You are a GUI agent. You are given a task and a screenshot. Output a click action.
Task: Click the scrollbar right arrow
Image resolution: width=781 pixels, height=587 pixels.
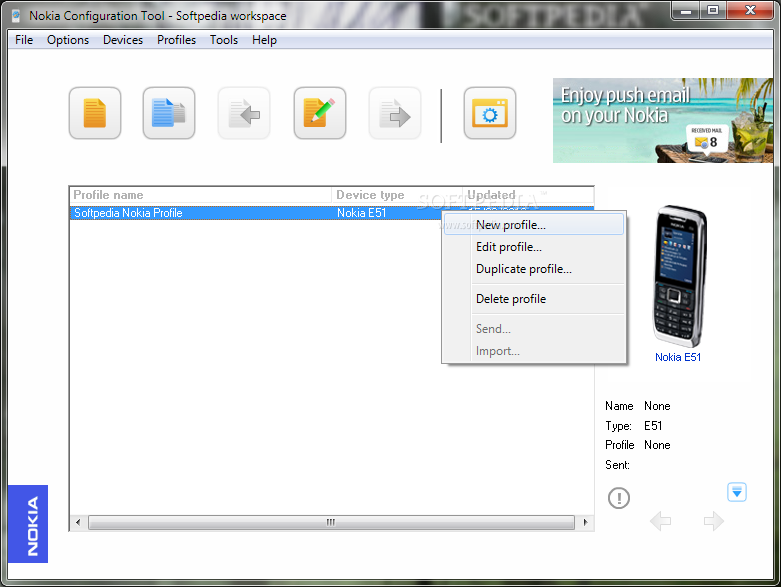click(585, 522)
